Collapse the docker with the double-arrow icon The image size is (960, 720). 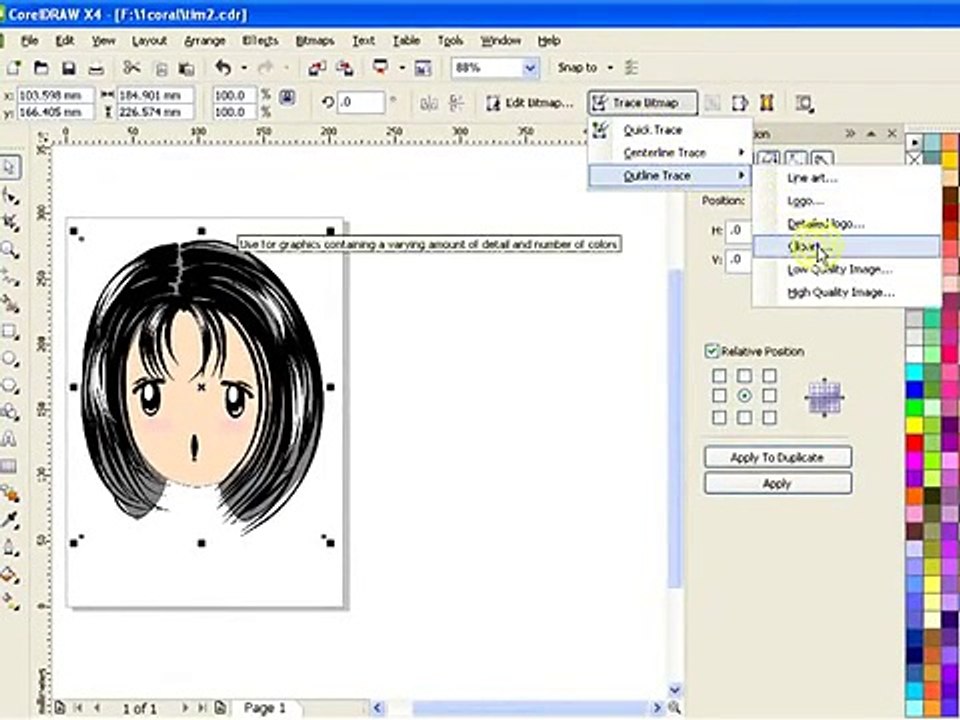click(x=850, y=133)
